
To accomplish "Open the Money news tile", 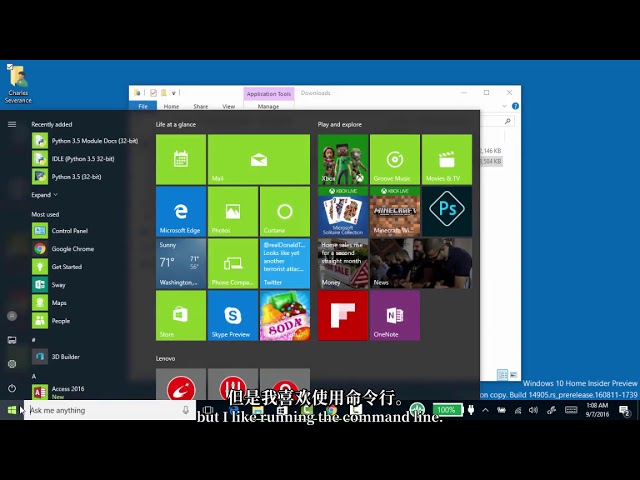I will point(343,264).
